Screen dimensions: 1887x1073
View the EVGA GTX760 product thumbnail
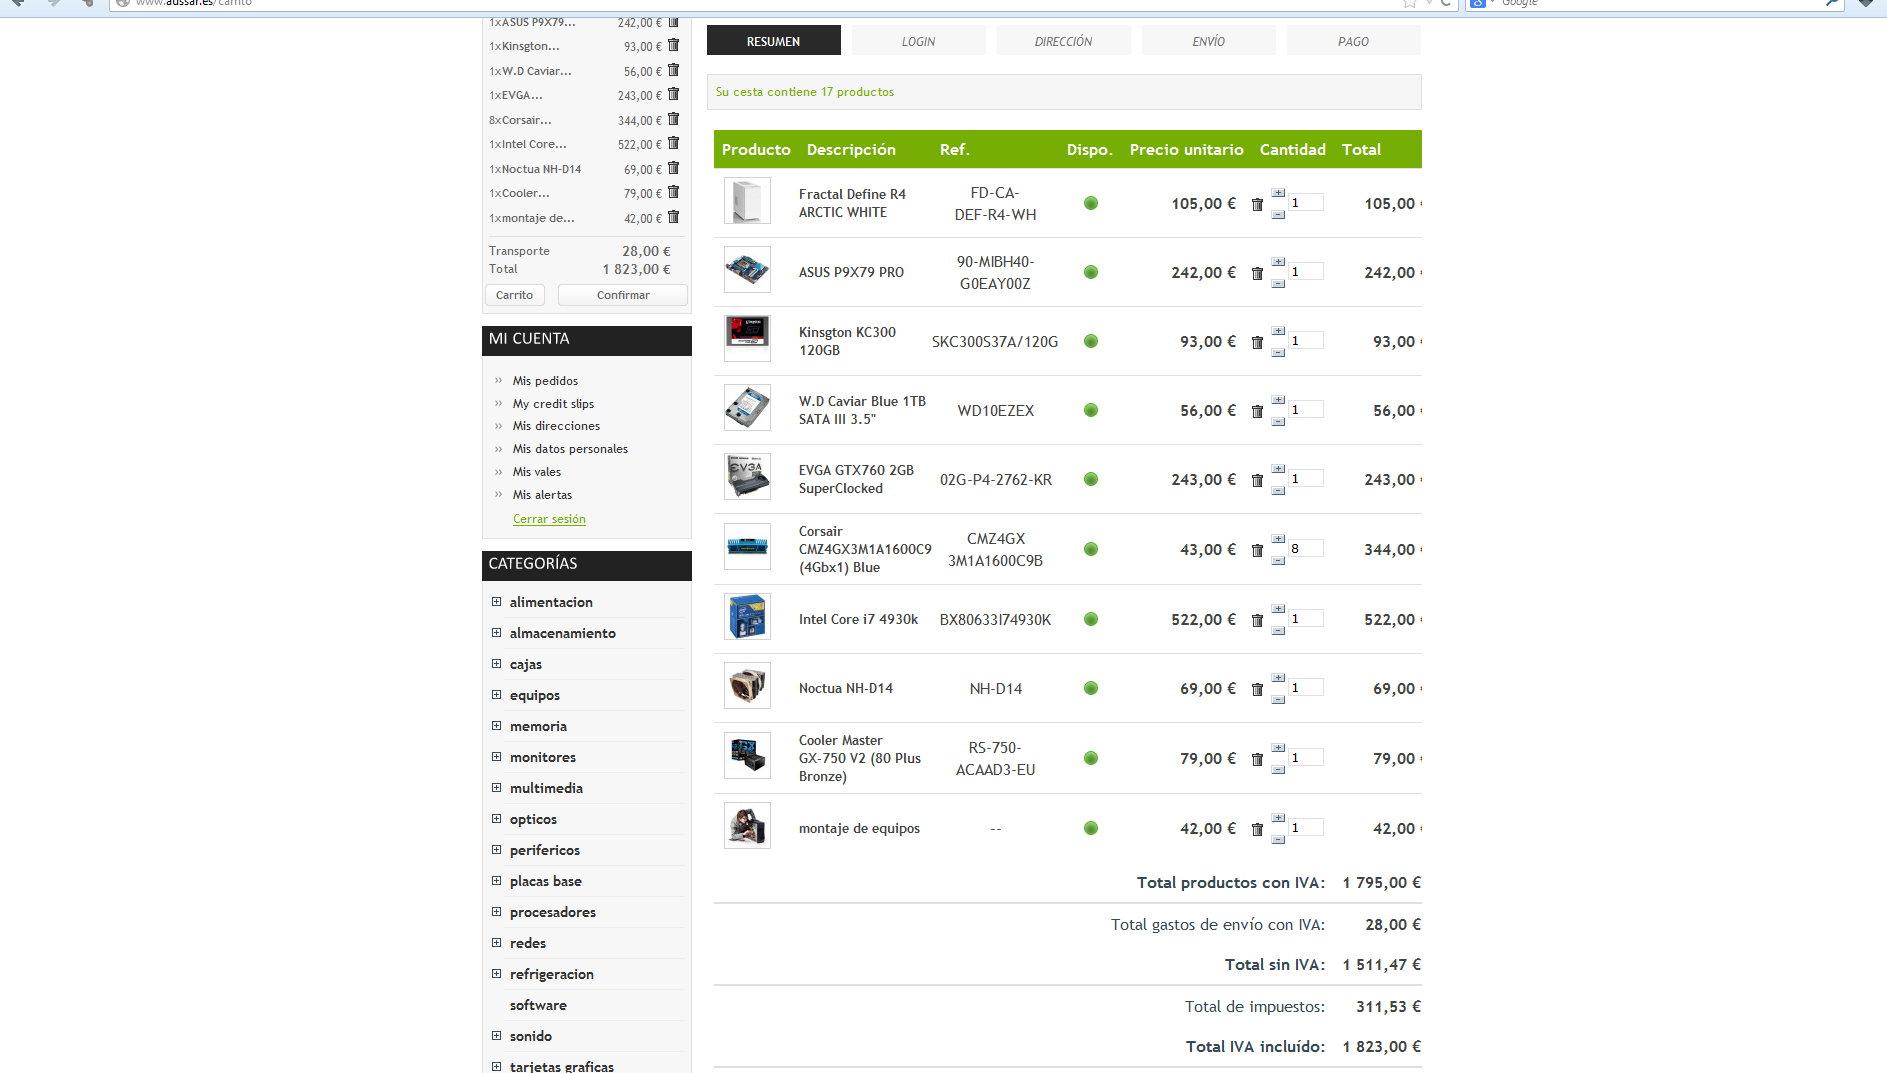pyautogui.click(x=747, y=477)
